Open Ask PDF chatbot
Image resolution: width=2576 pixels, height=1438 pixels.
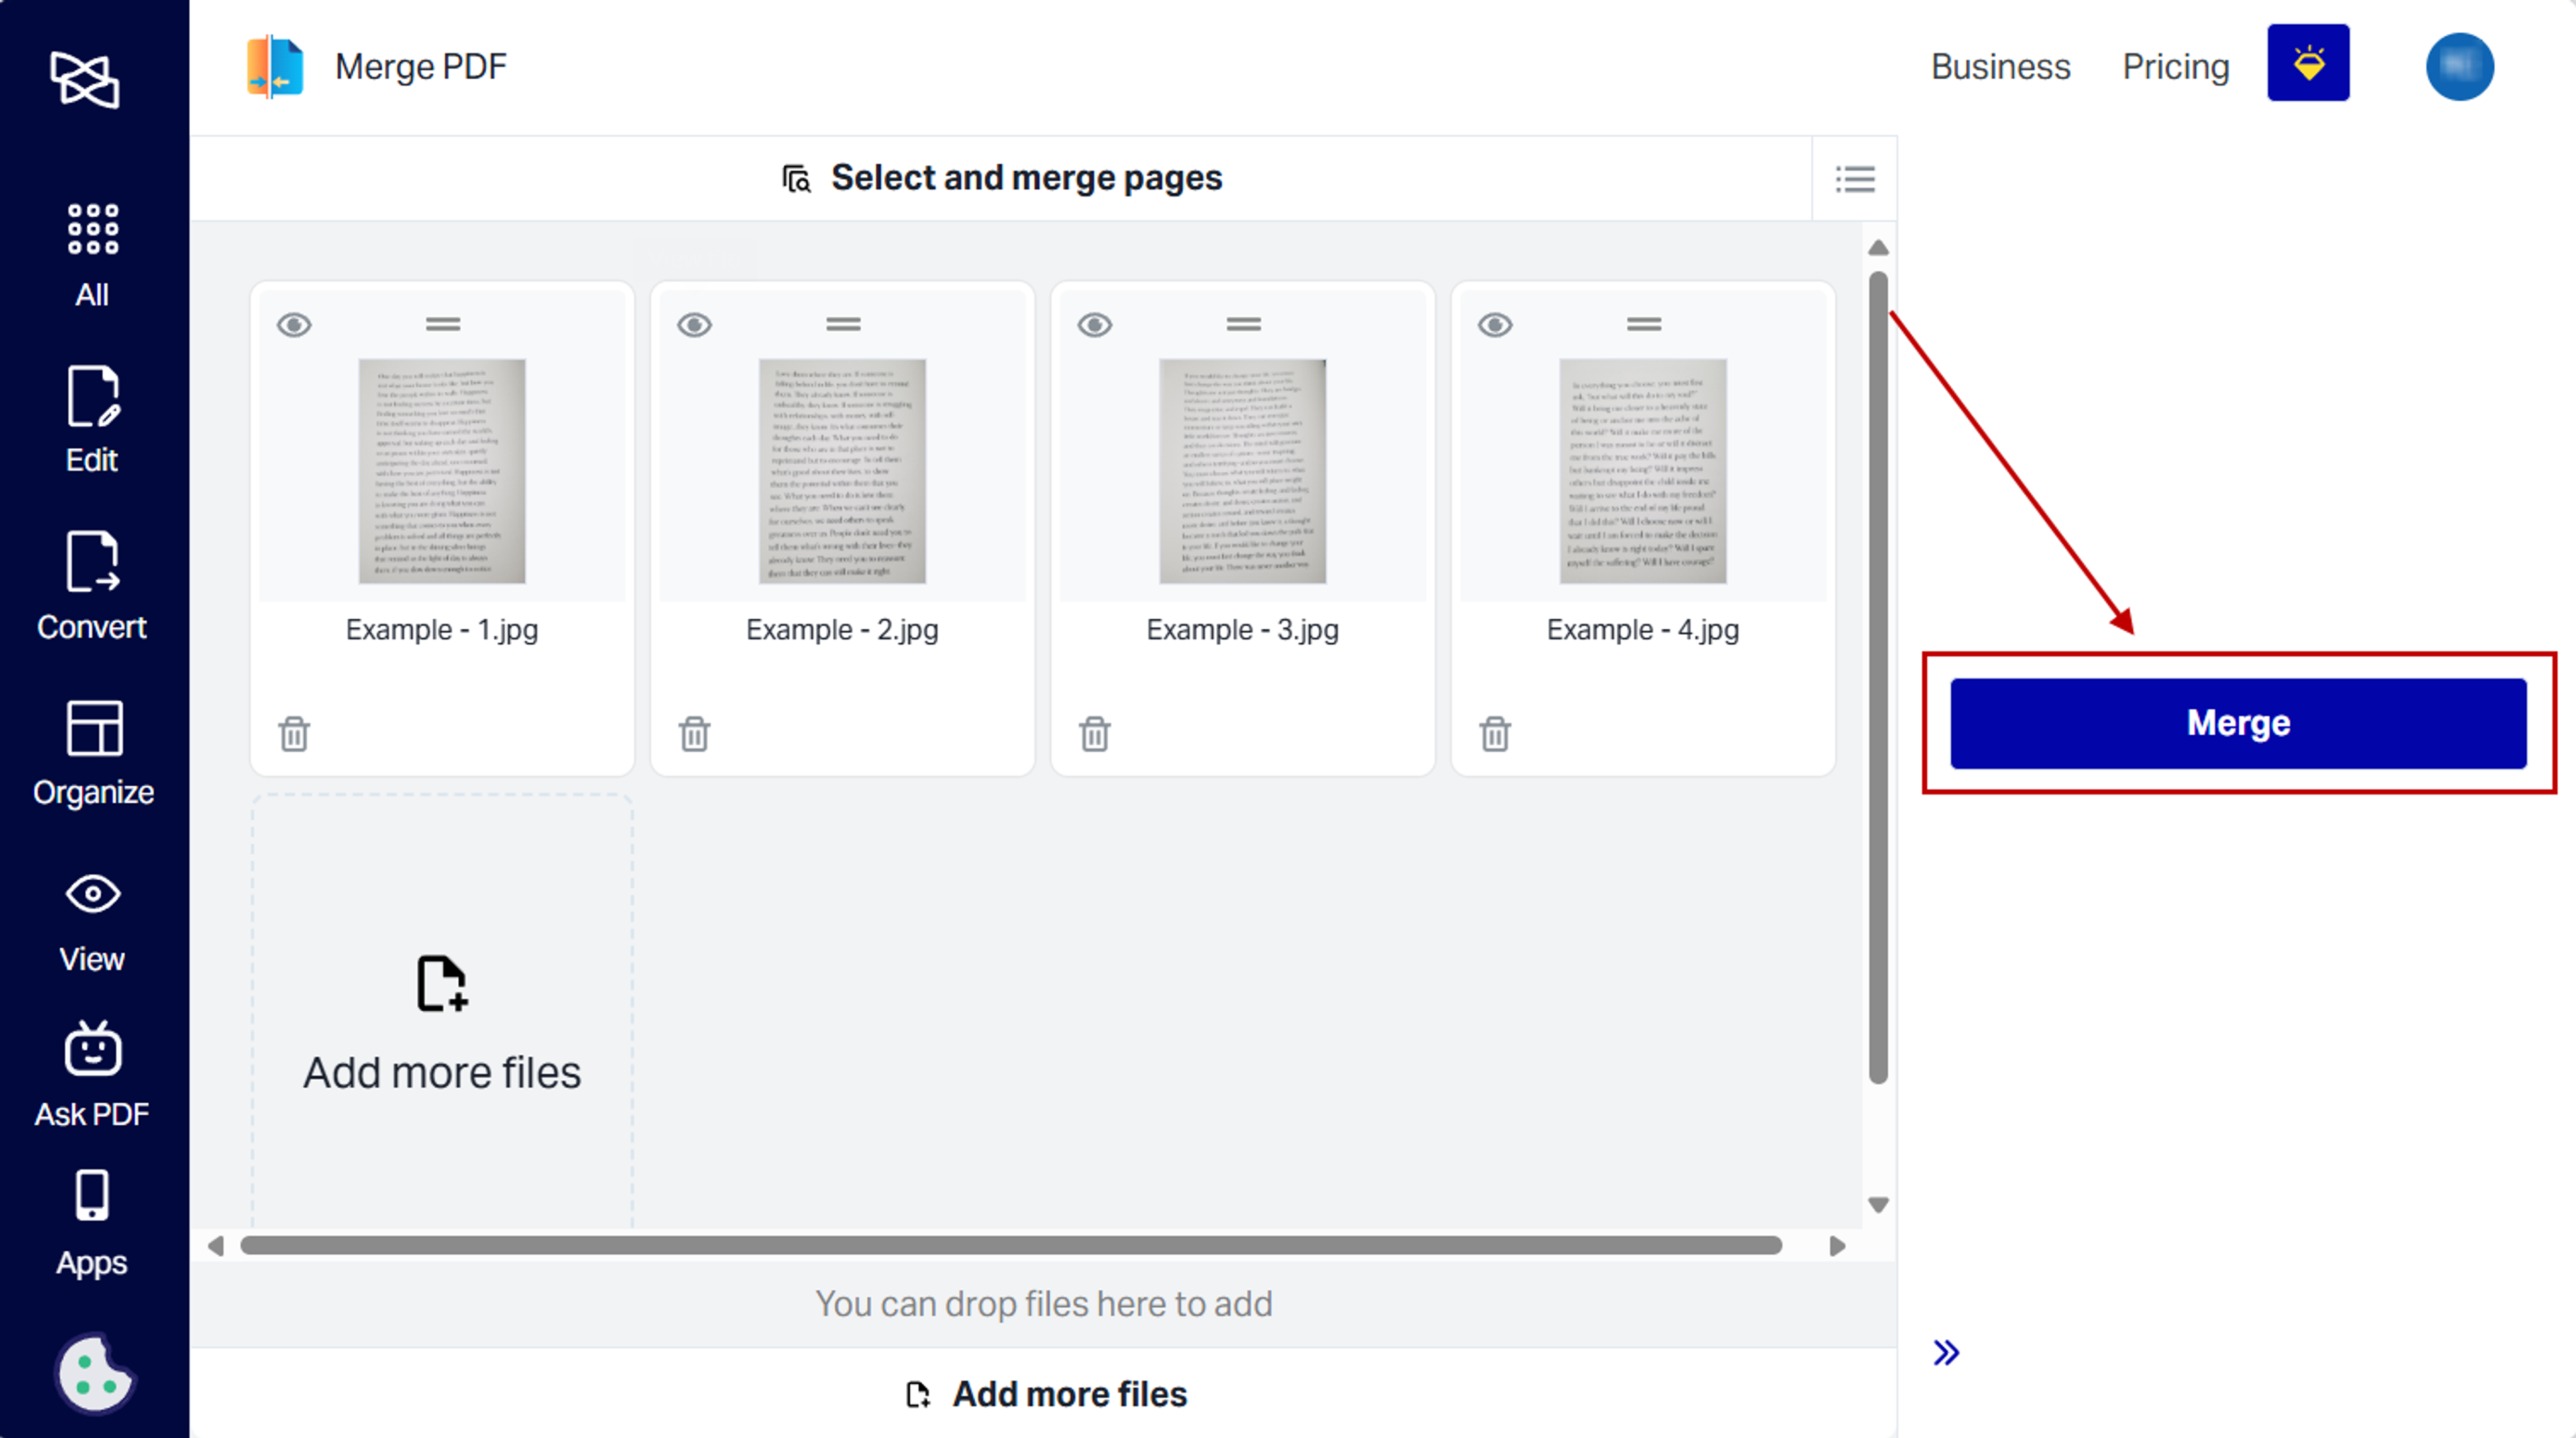(x=92, y=1075)
